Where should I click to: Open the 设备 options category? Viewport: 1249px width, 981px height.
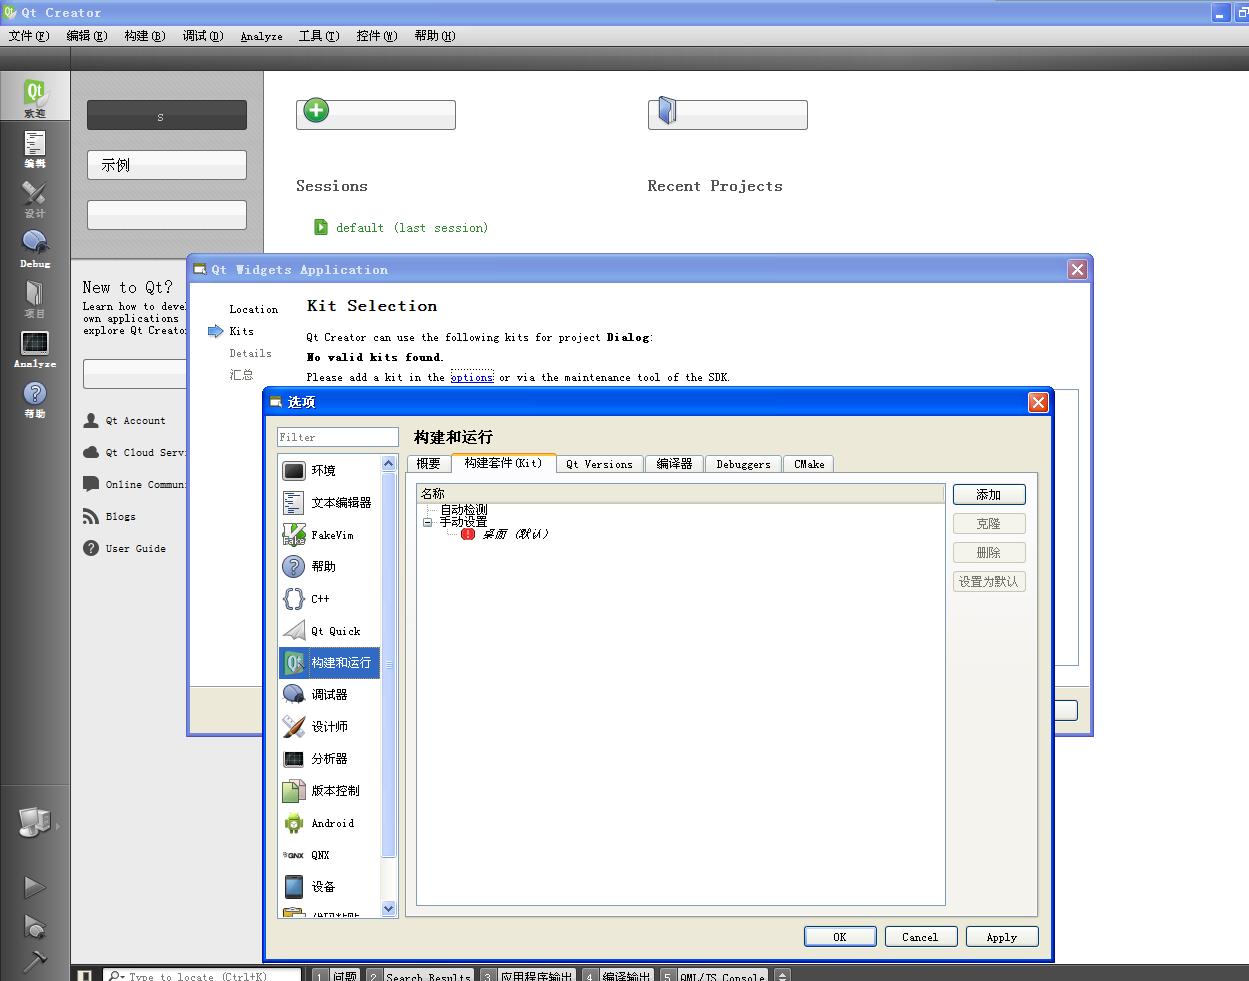tap(329, 886)
